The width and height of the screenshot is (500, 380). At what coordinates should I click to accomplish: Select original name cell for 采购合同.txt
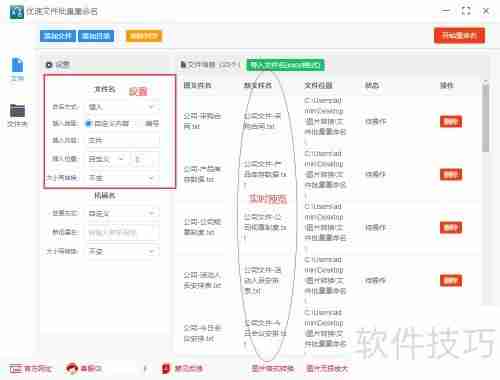(202, 121)
